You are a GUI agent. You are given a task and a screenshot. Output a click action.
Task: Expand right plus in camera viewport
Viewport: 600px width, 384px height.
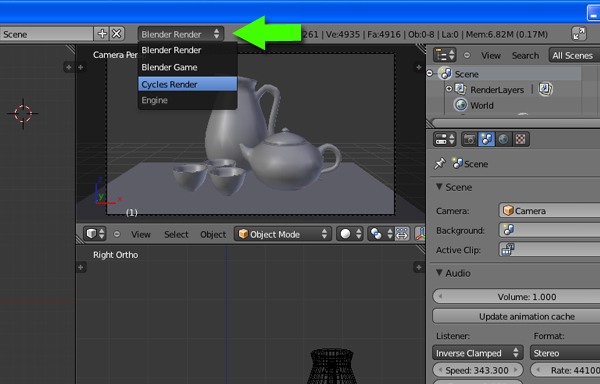[419, 67]
